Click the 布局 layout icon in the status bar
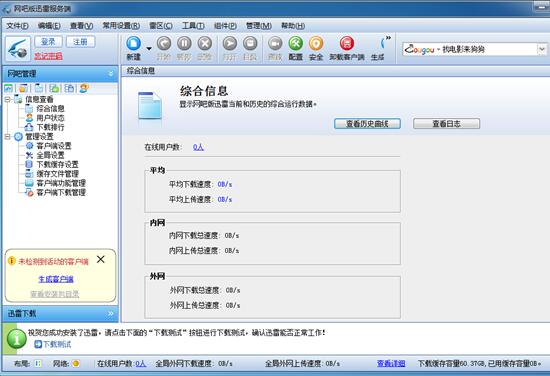The image size is (550, 376). point(38,363)
